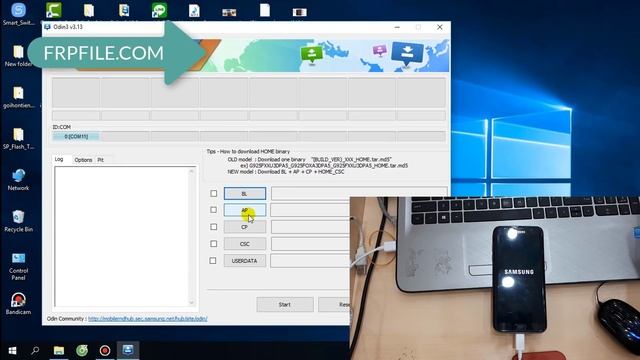Open the Camtasia desktop shortcut
640x360 pixels.
[53, 10]
